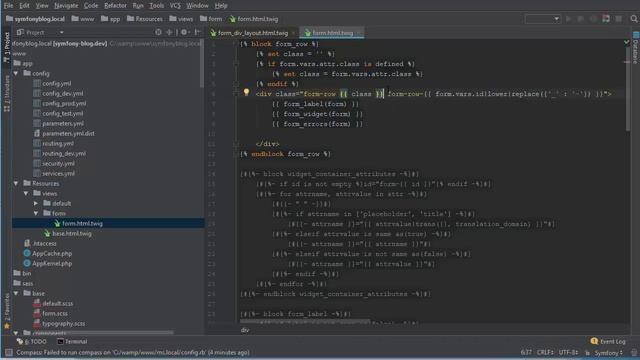Toggle the Favorites tool window tab
This screenshot has width=640, height=360.
(7, 311)
